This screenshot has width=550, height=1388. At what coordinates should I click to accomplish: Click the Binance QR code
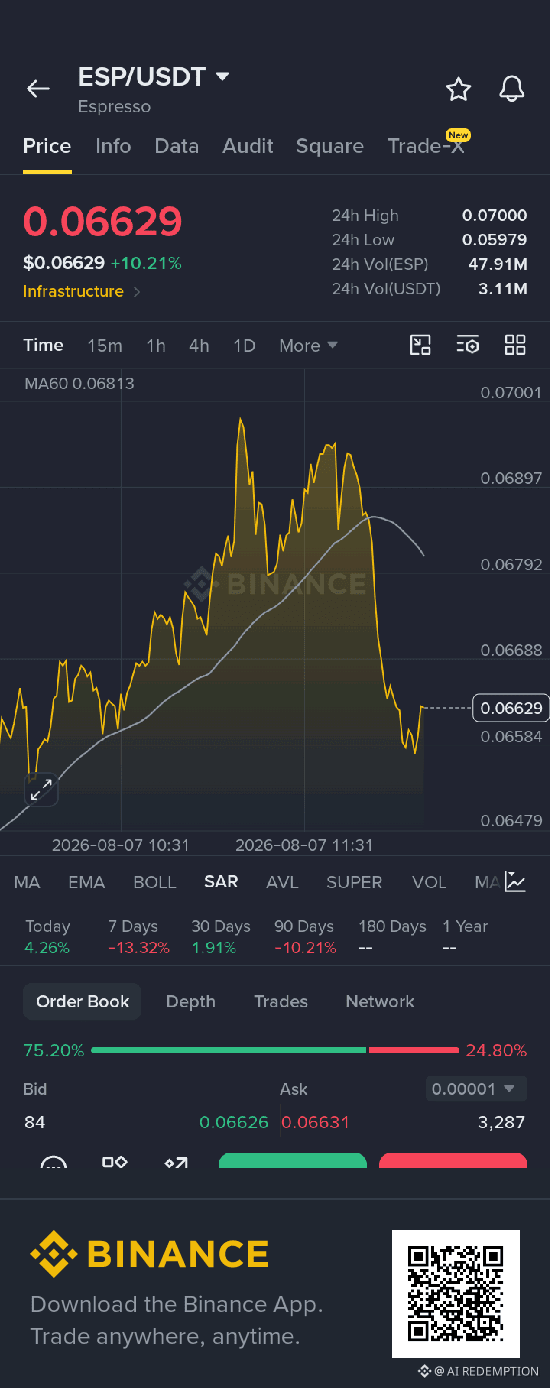[456, 1293]
